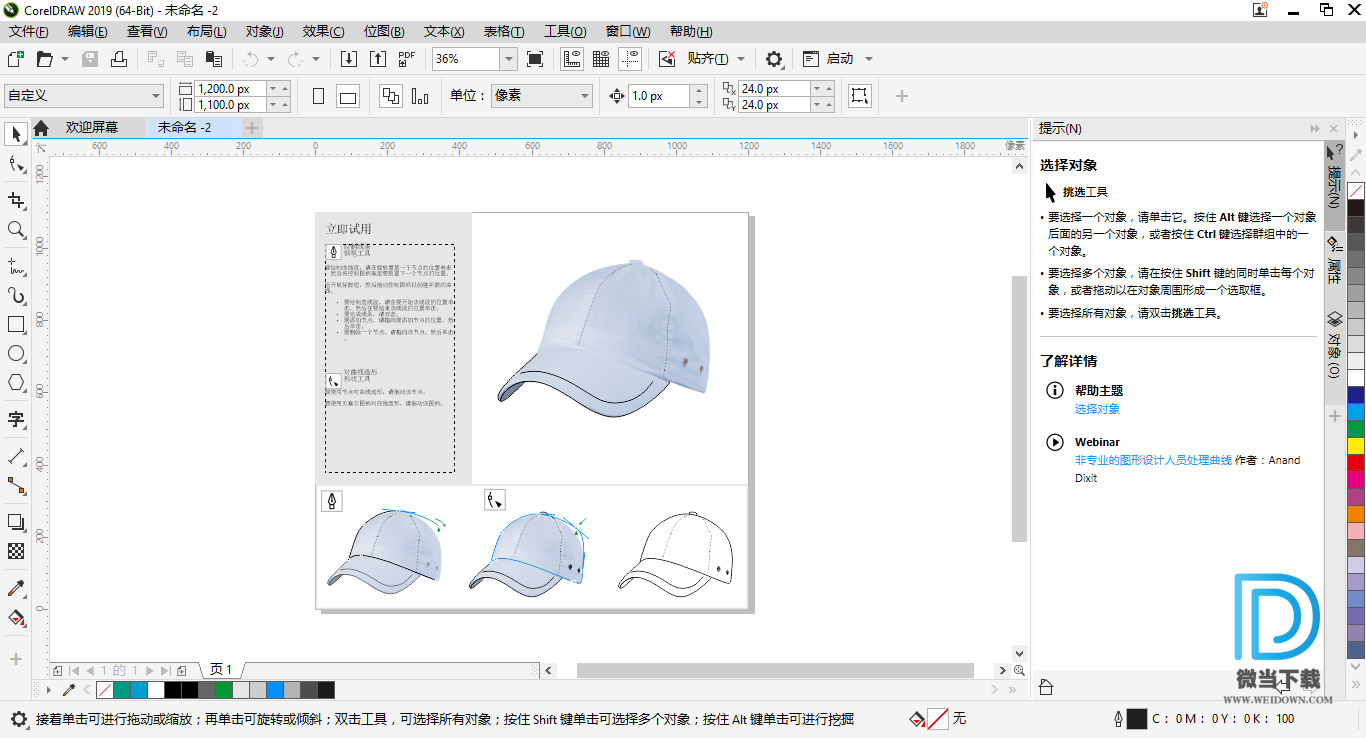Select the Crop tool
Screen dimensions: 1366x738
coord(16,199)
